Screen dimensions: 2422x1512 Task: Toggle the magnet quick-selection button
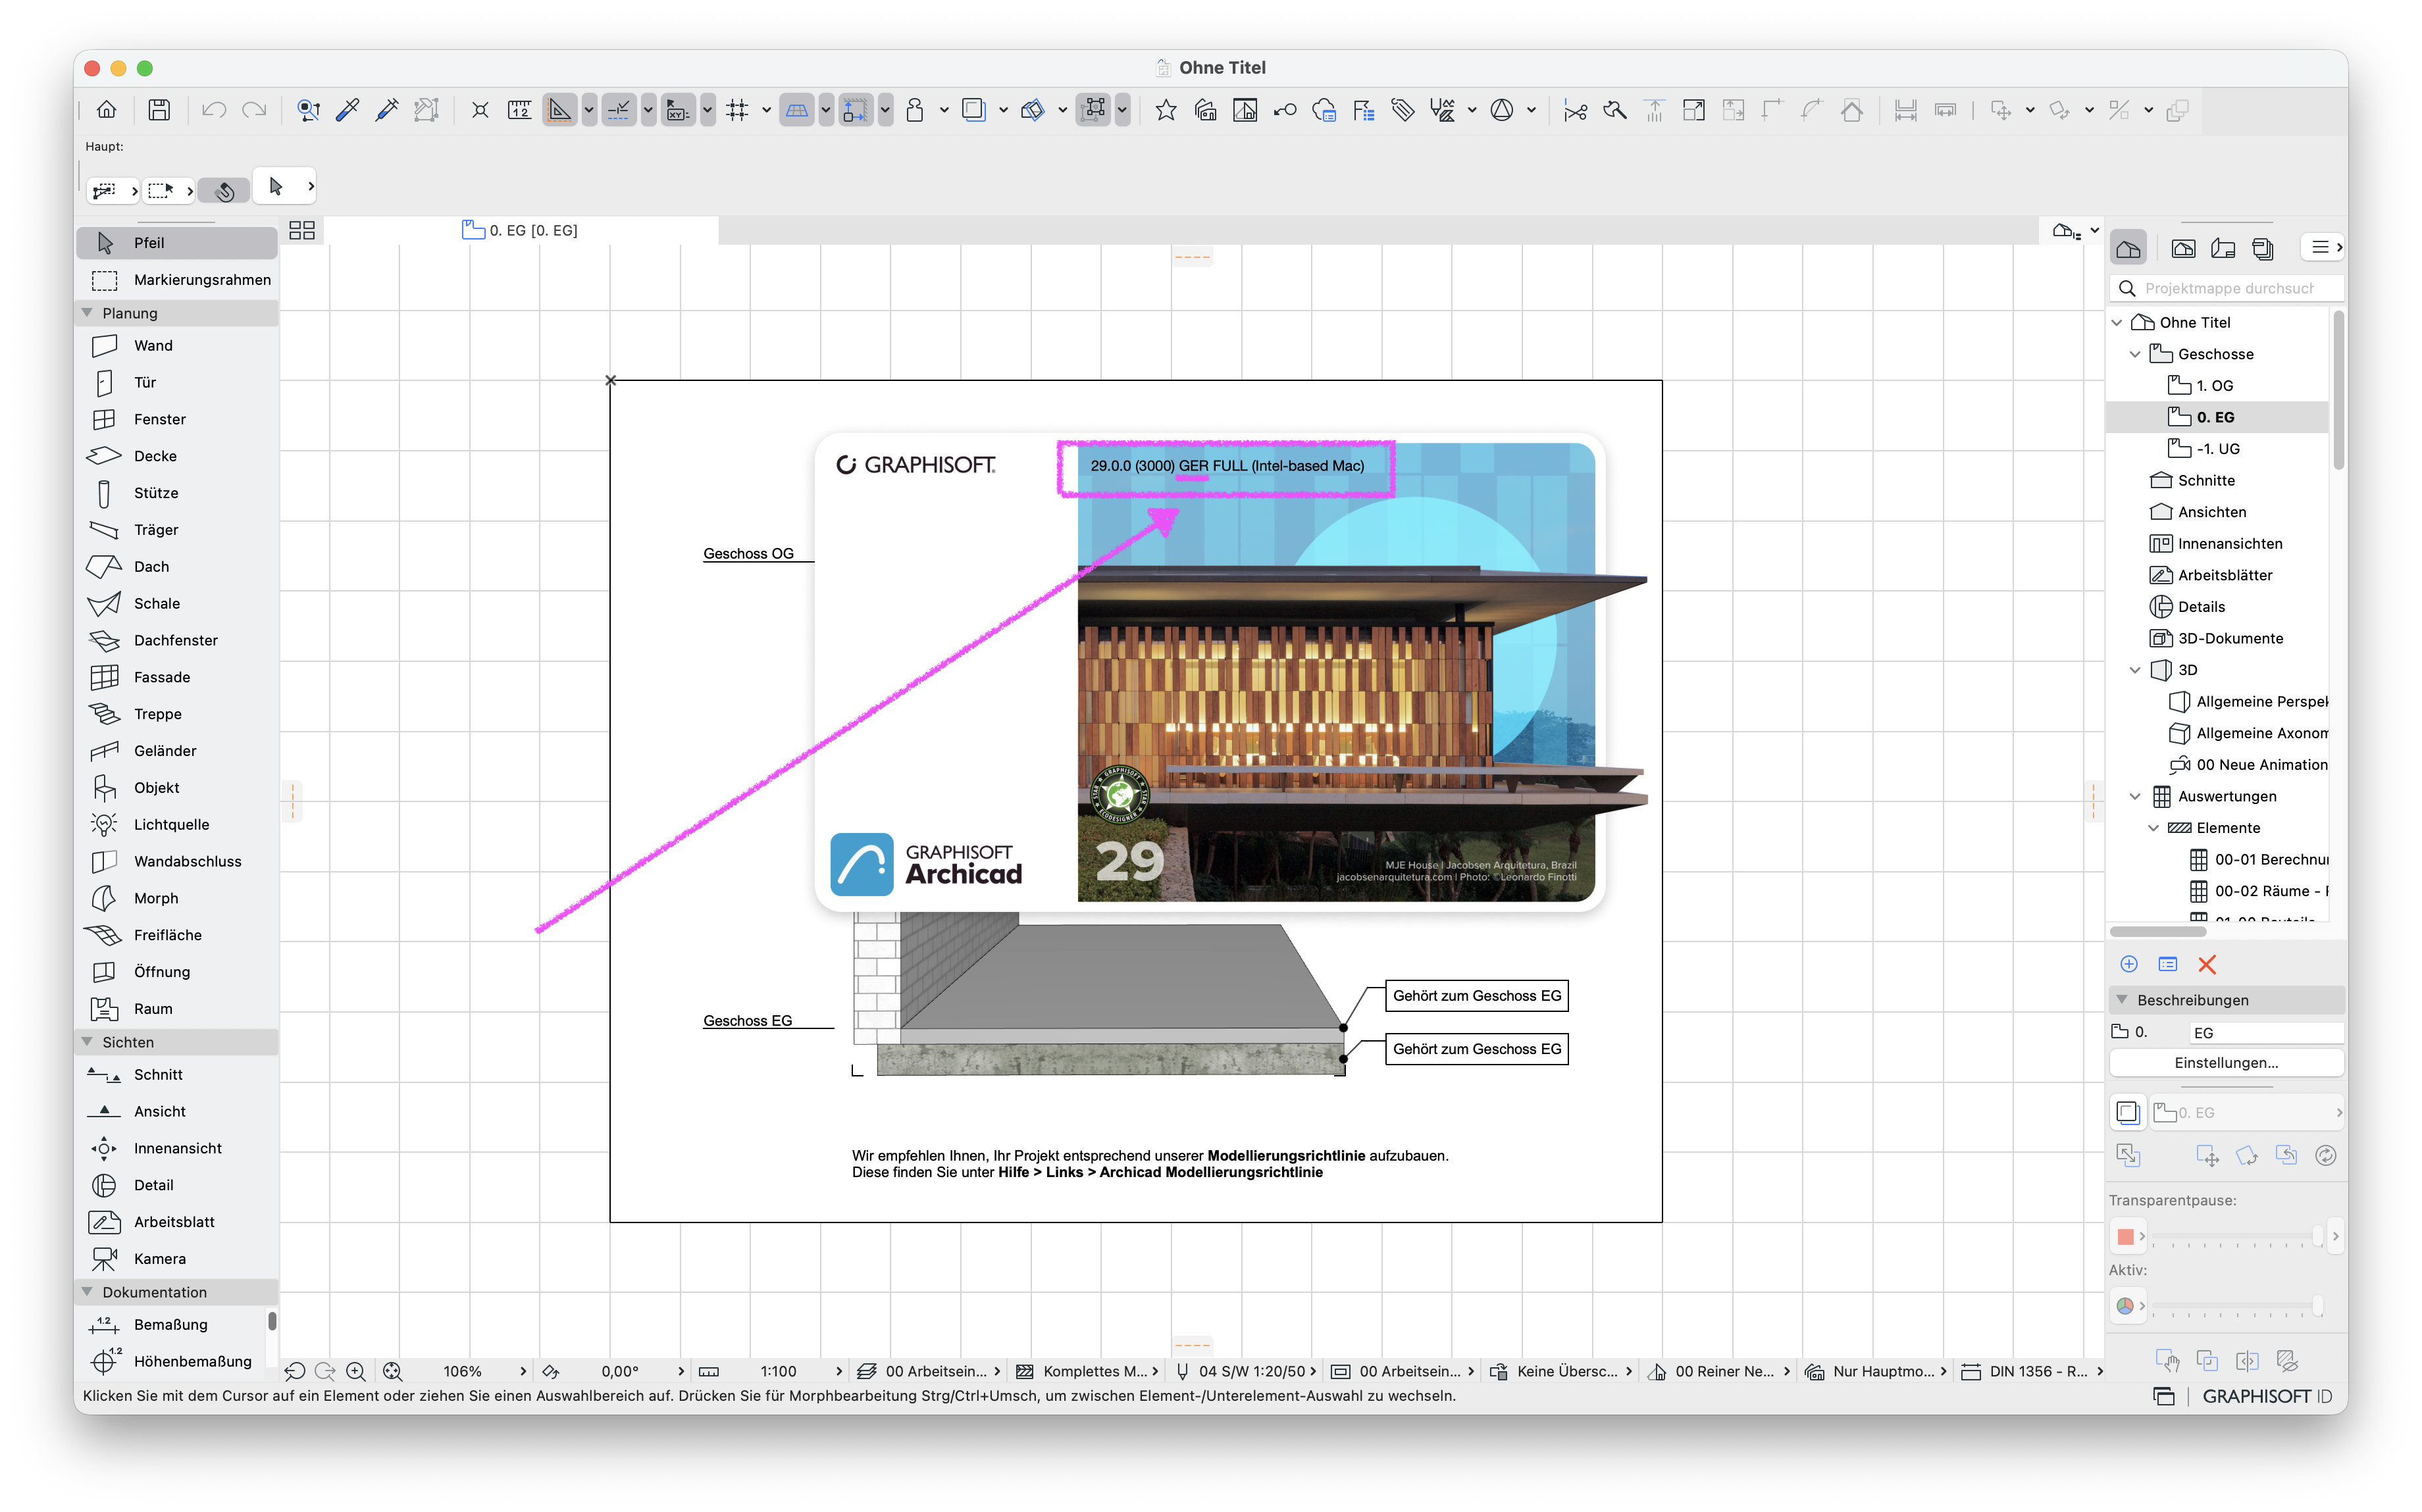224,190
